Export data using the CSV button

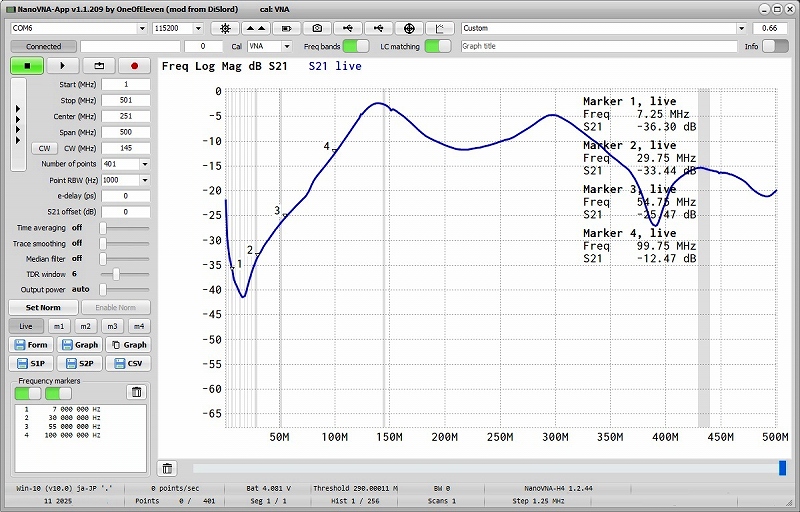click(x=128, y=363)
